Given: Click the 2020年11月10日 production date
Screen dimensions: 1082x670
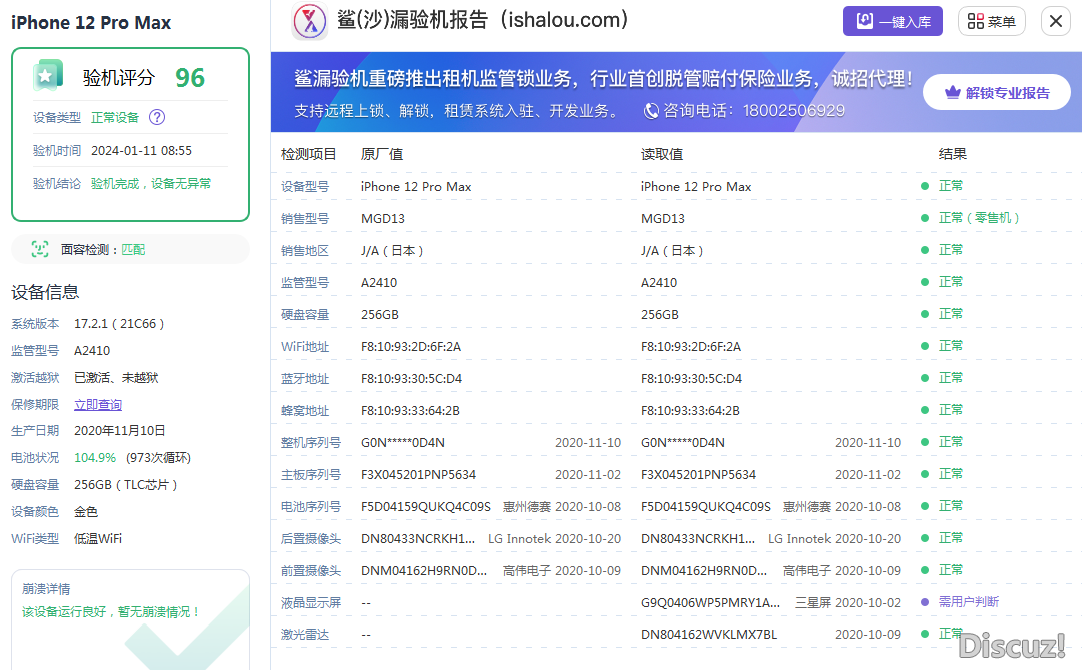Looking at the screenshot, I should (x=119, y=431).
